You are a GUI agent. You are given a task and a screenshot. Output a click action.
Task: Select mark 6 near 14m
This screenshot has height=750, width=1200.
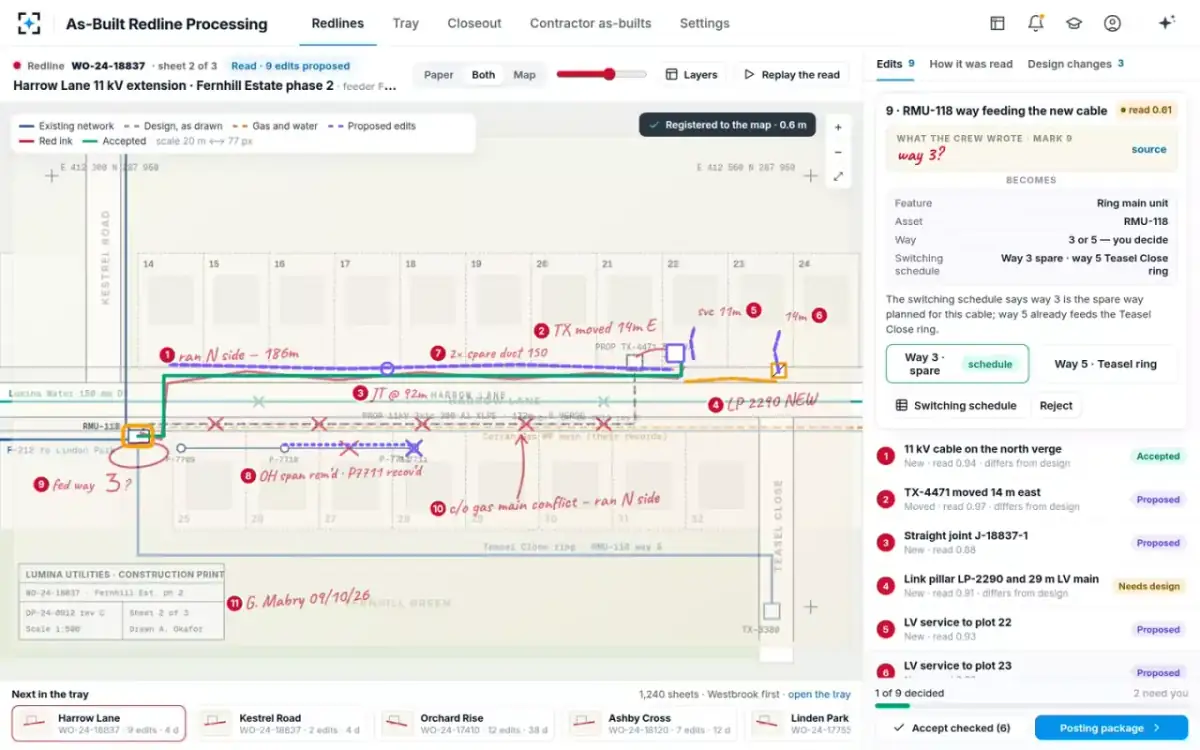(x=819, y=314)
